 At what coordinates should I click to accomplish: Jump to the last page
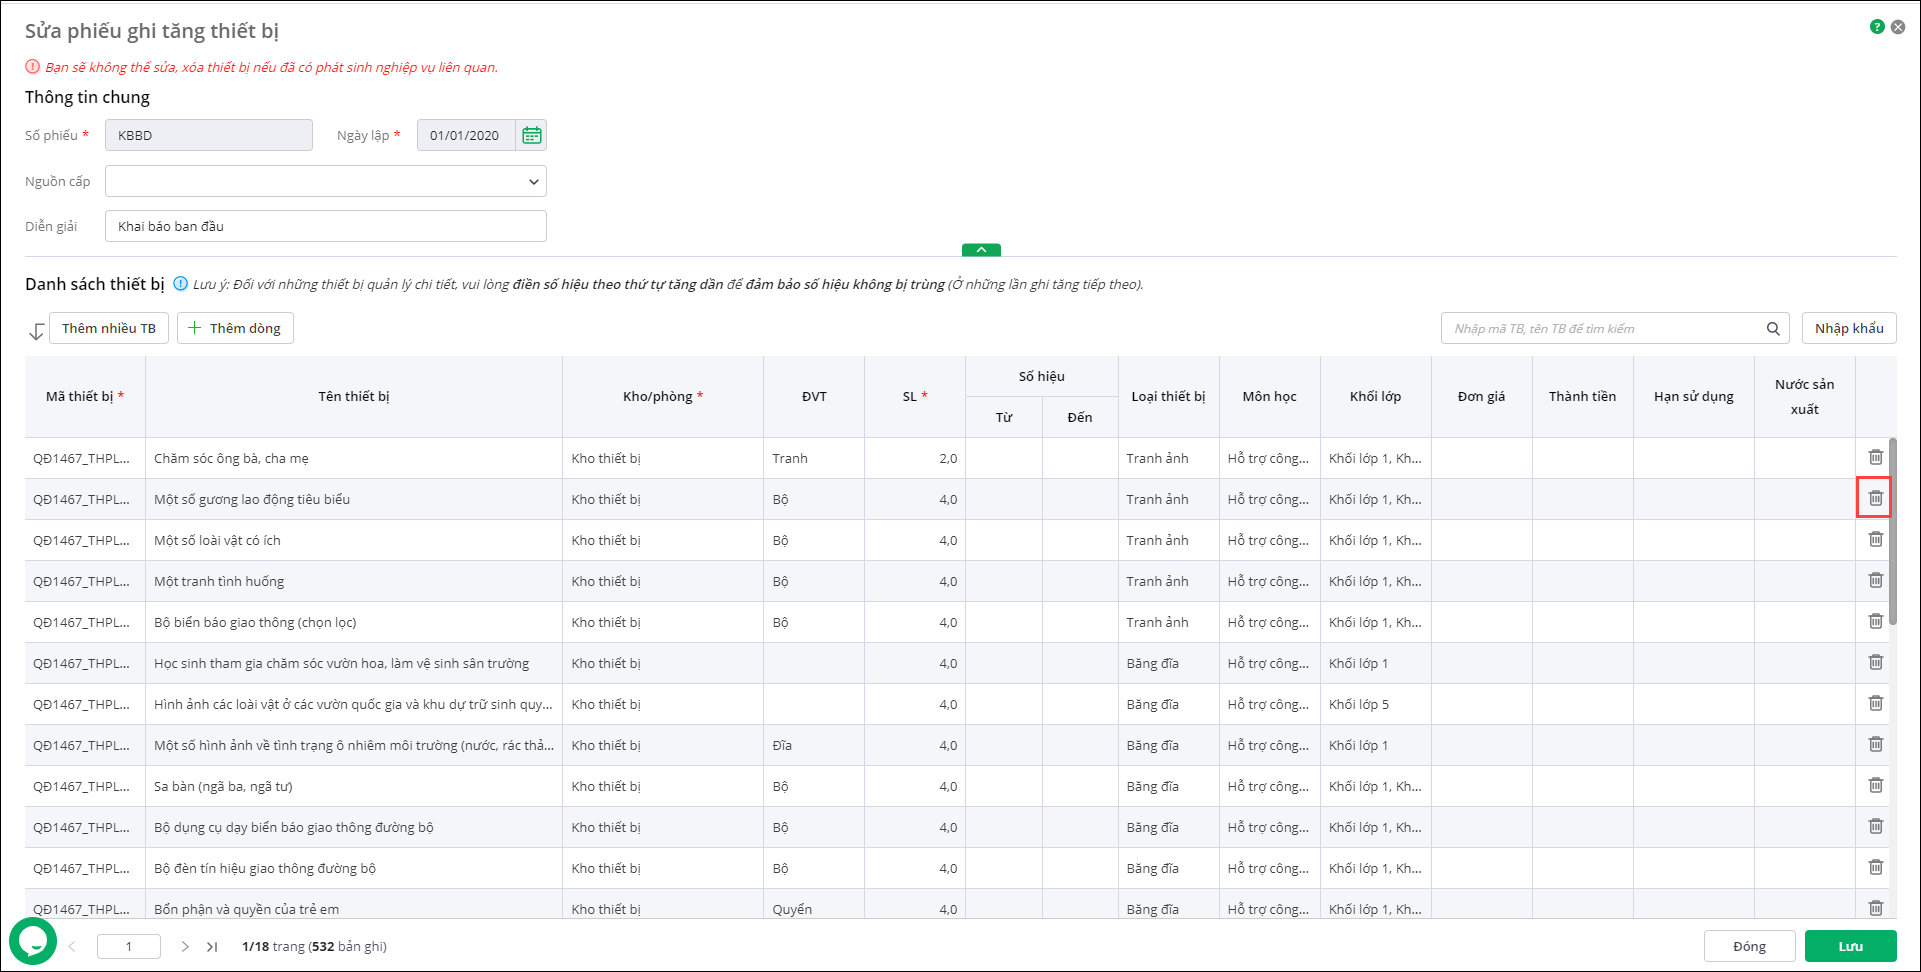tap(212, 946)
